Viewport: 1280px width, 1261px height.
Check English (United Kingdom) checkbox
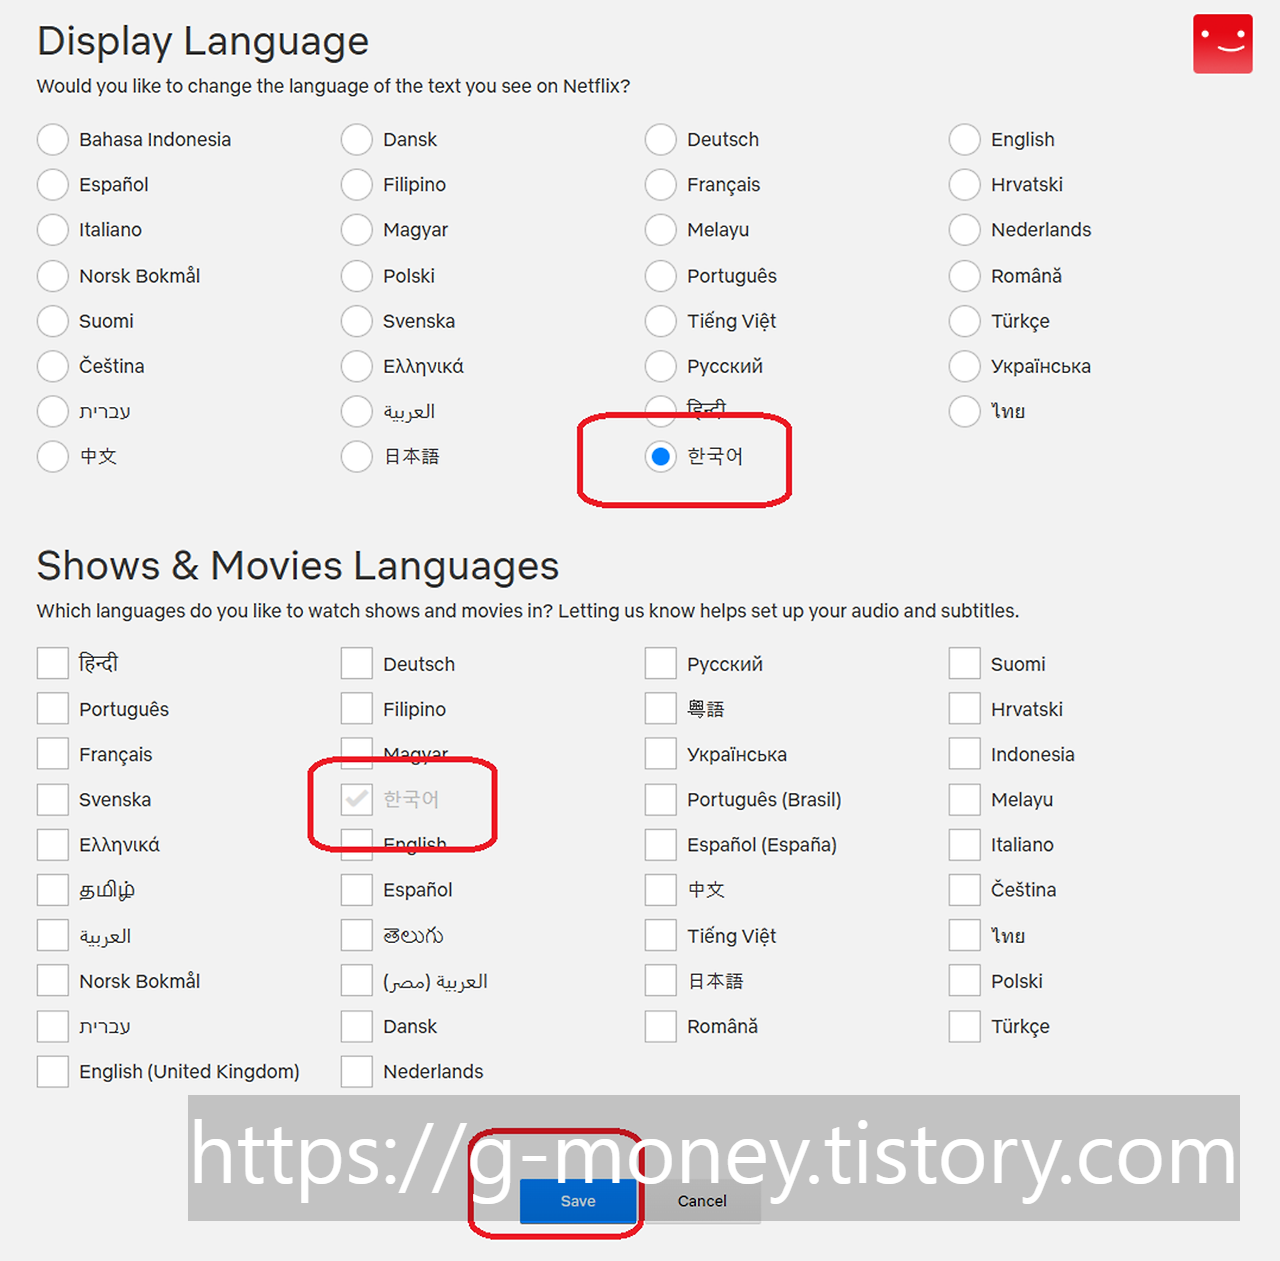(x=53, y=1071)
